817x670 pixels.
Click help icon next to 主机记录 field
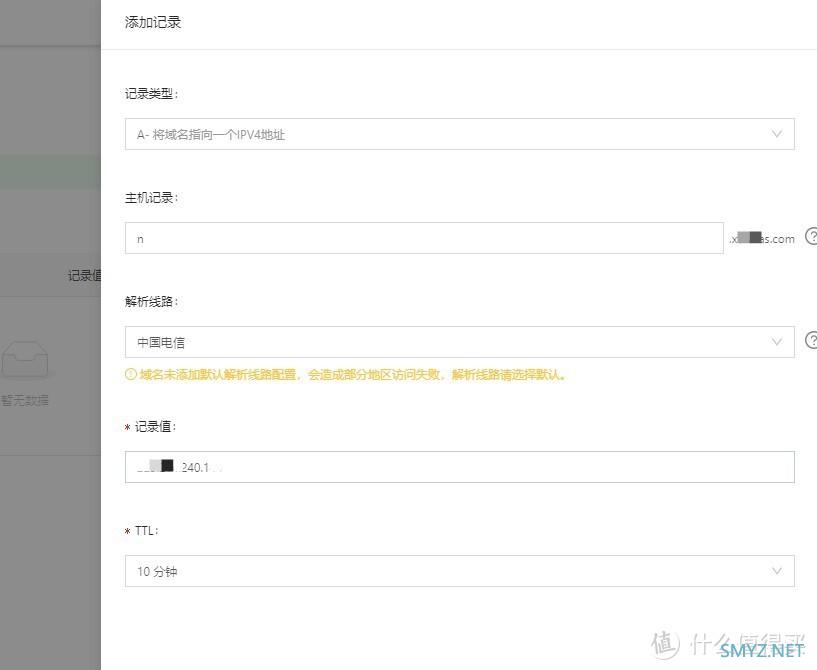[x=811, y=236]
